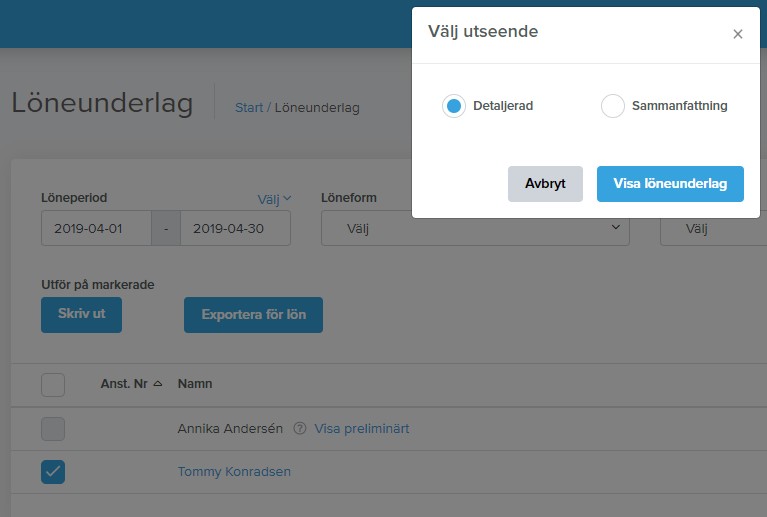The height and width of the screenshot is (517, 767).
Task: Open the partially visible Välj dropdown at right
Action: pyautogui.click(x=712, y=228)
